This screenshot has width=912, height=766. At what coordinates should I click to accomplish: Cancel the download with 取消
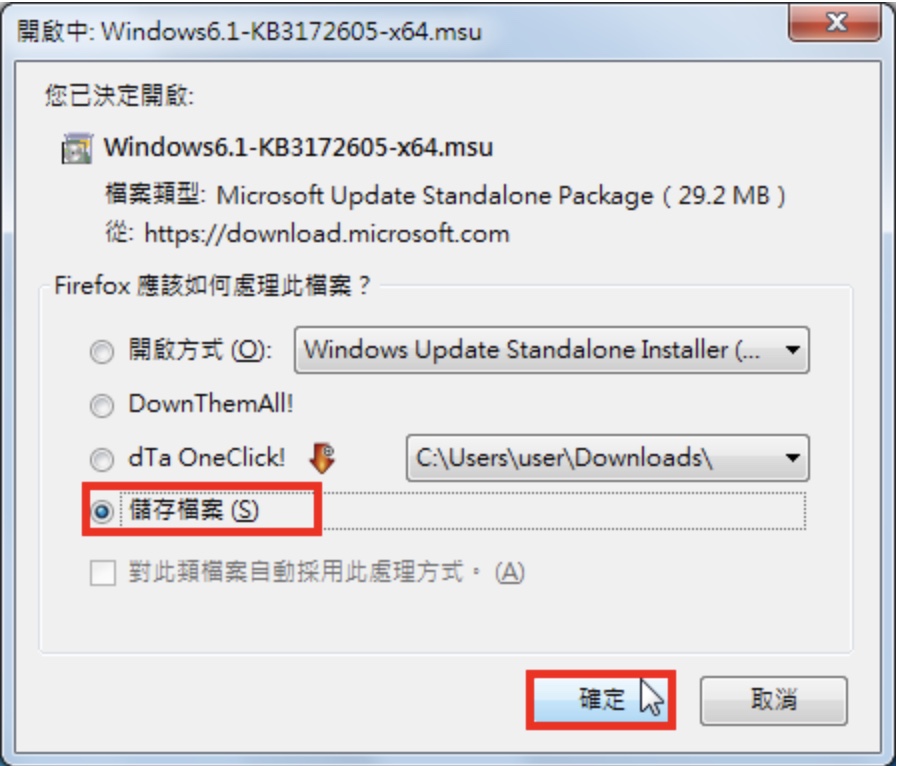(774, 700)
